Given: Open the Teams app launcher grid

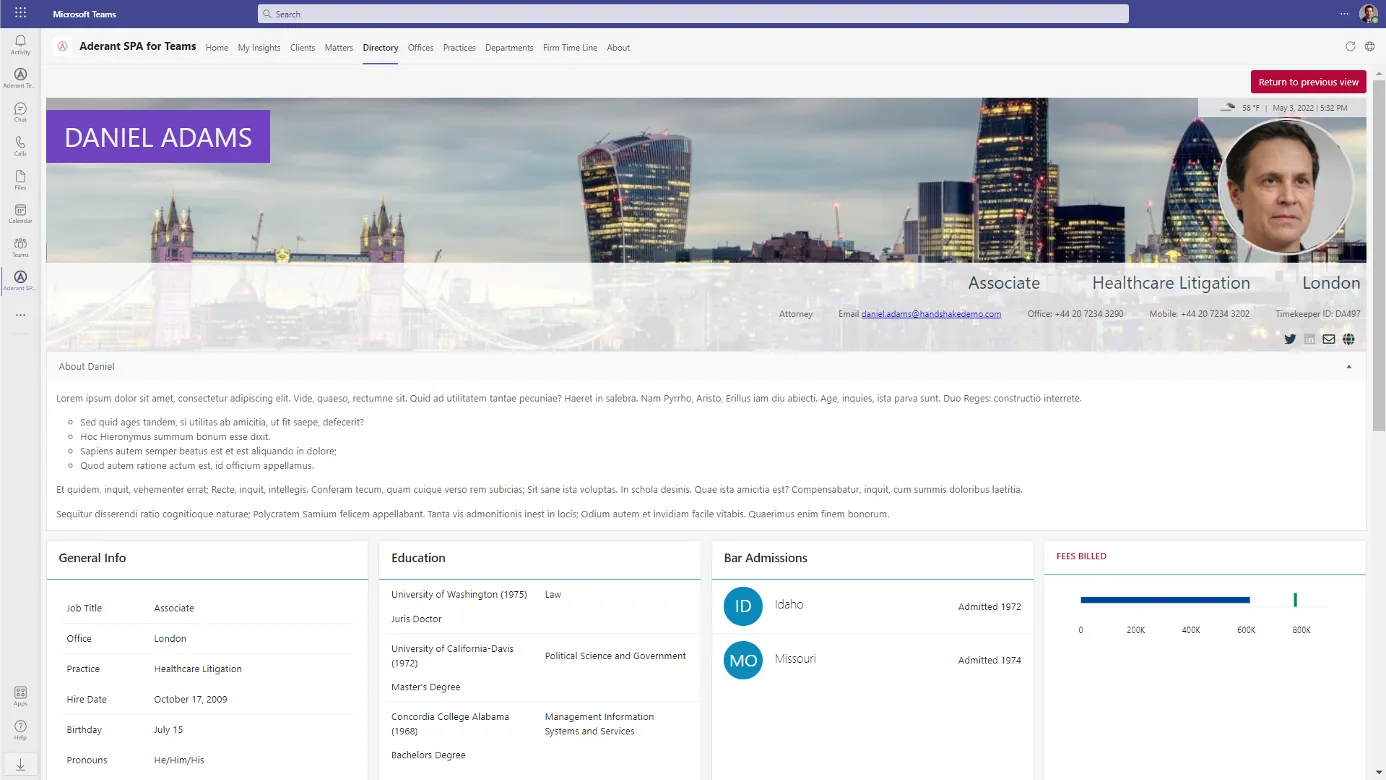Looking at the screenshot, I should pyautogui.click(x=20, y=13).
